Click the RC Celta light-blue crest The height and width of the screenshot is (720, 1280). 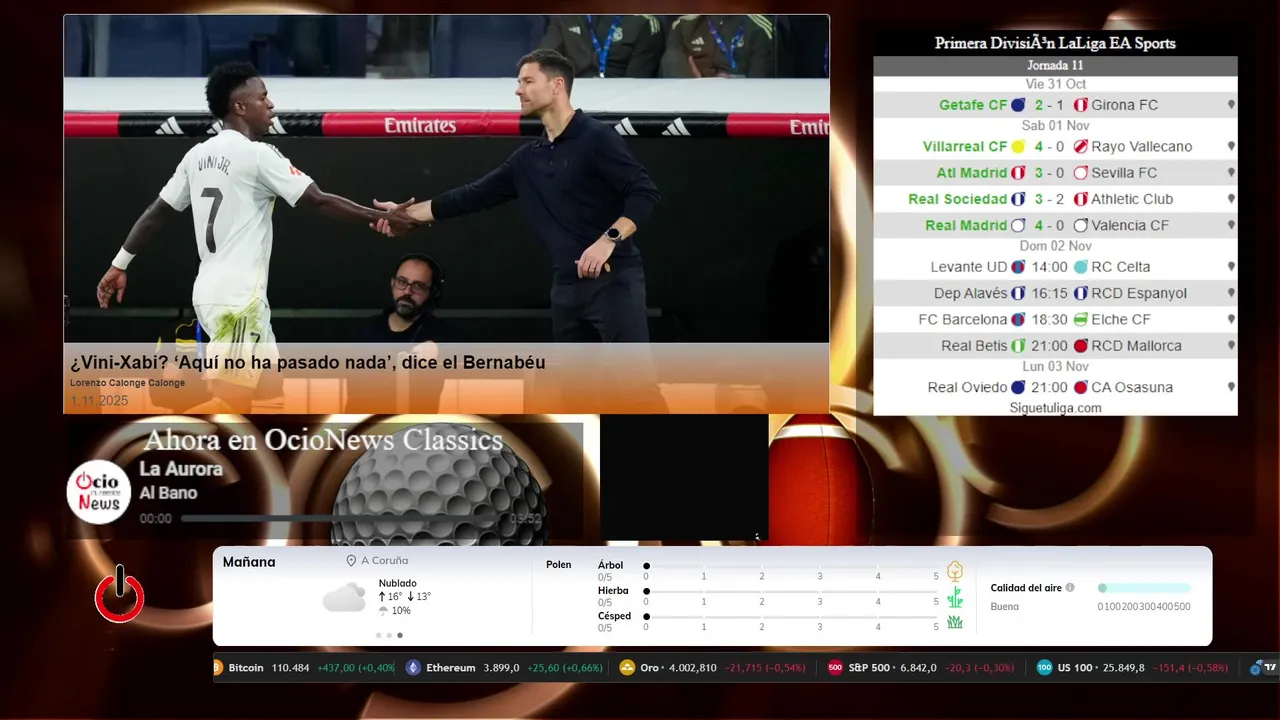coord(1080,267)
